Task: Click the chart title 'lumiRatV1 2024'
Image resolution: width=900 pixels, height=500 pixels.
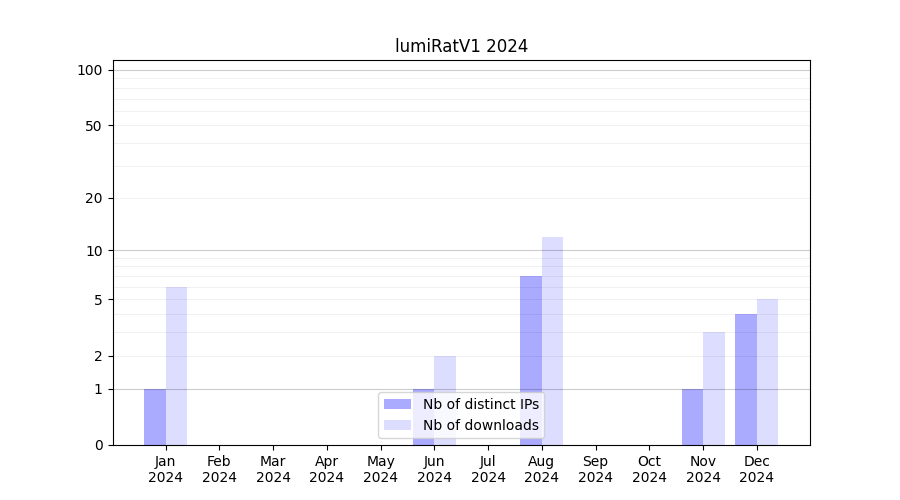Action: click(x=461, y=46)
